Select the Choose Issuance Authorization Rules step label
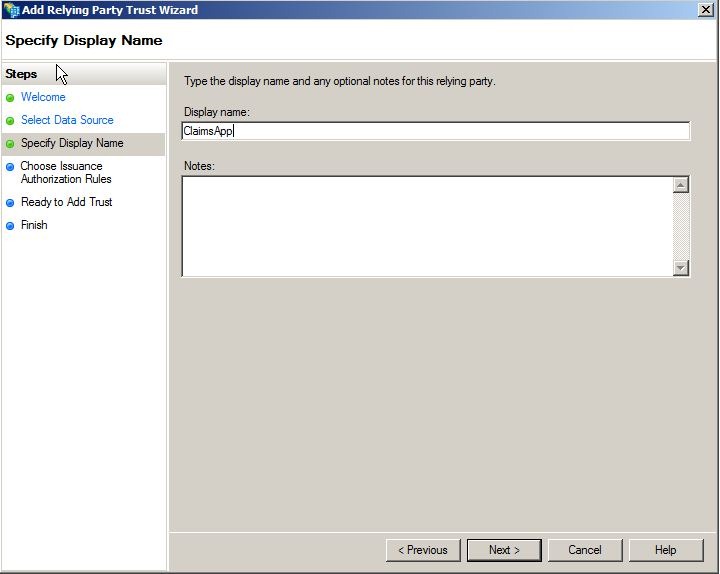720x574 pixels. coord(65,173)
